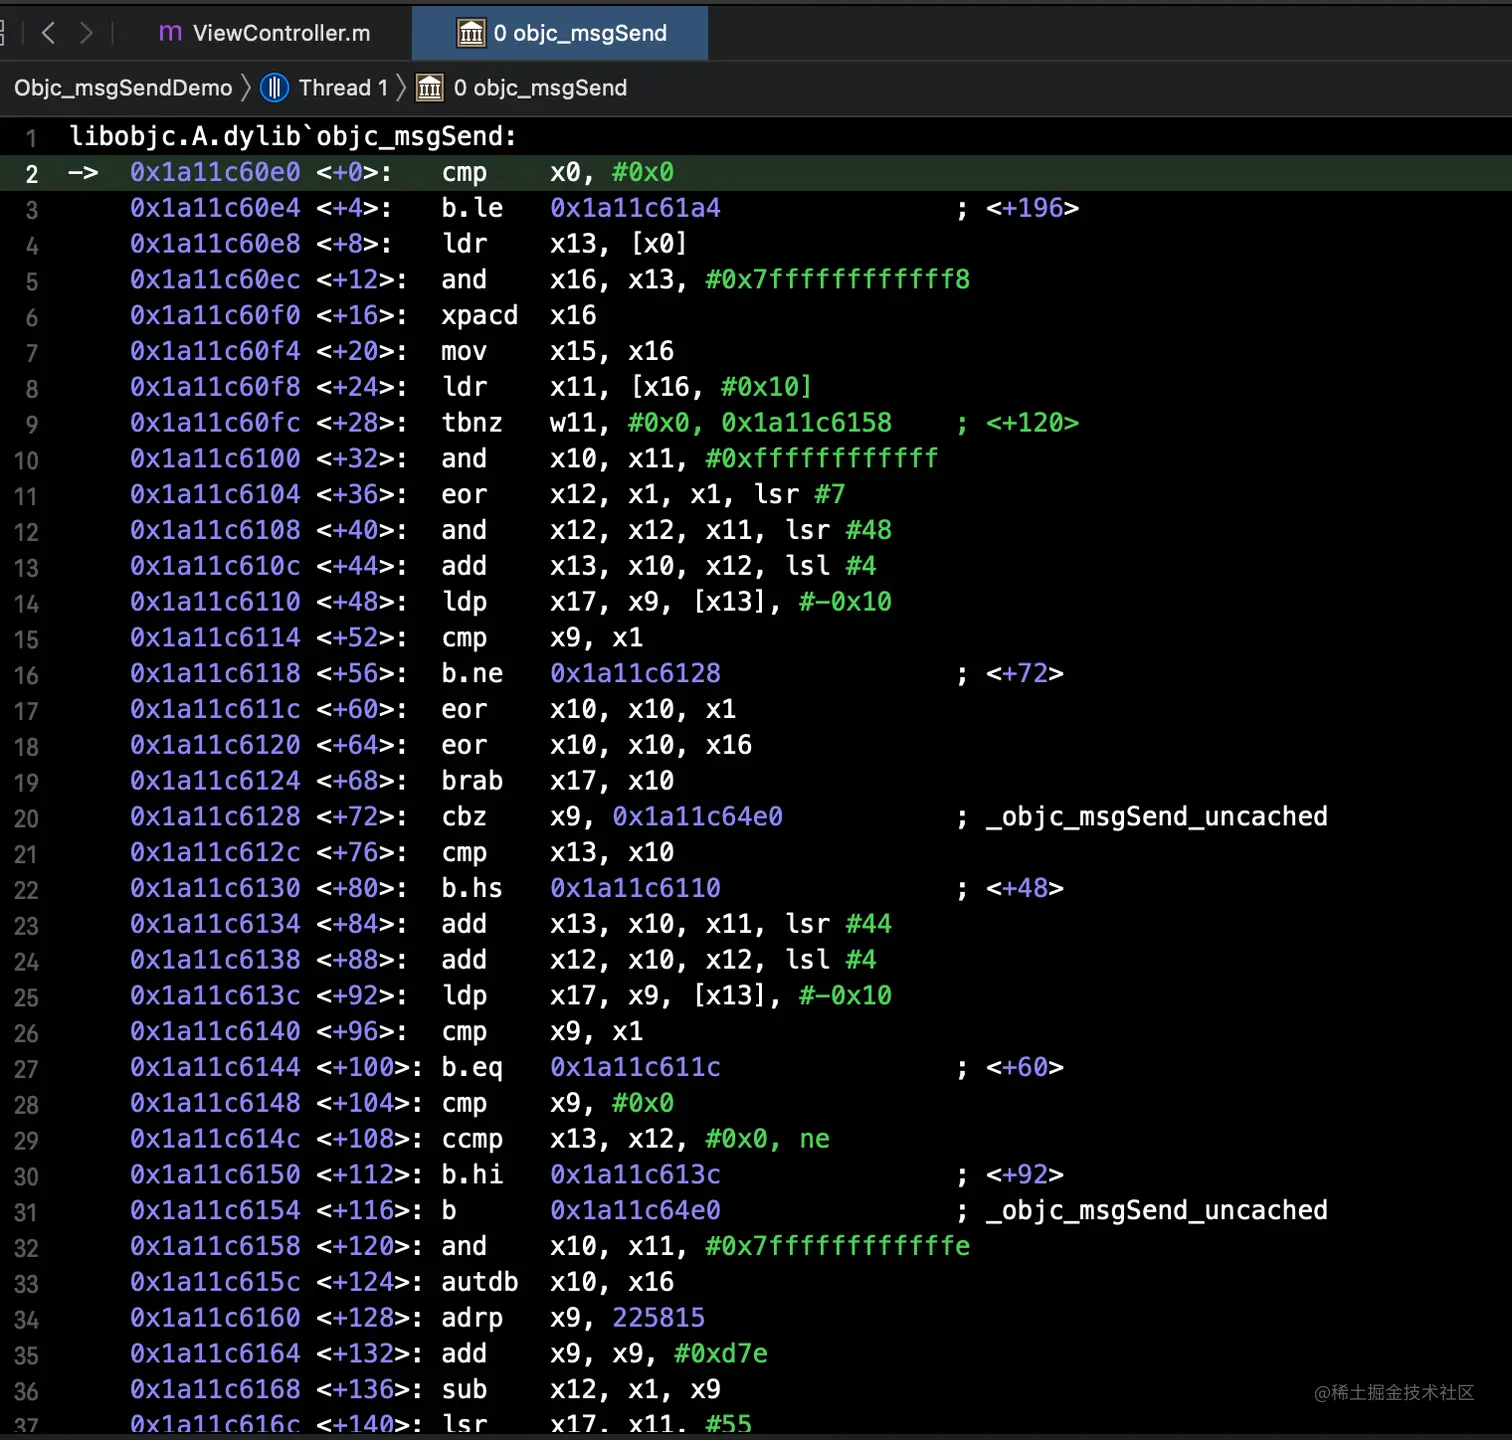Click '#0xd7e' immediate on line 35
The image size is (1512, 1440).
[x=721, y=1354]
